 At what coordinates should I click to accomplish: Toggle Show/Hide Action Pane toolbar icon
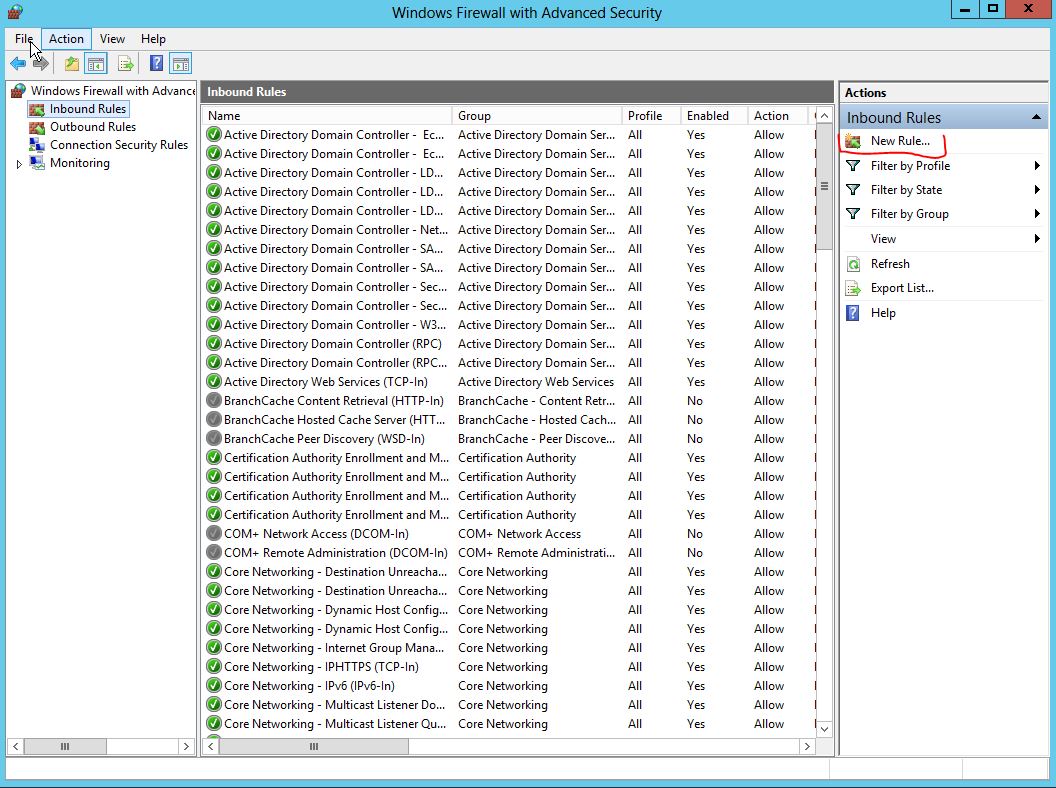[x=180, y=64]
